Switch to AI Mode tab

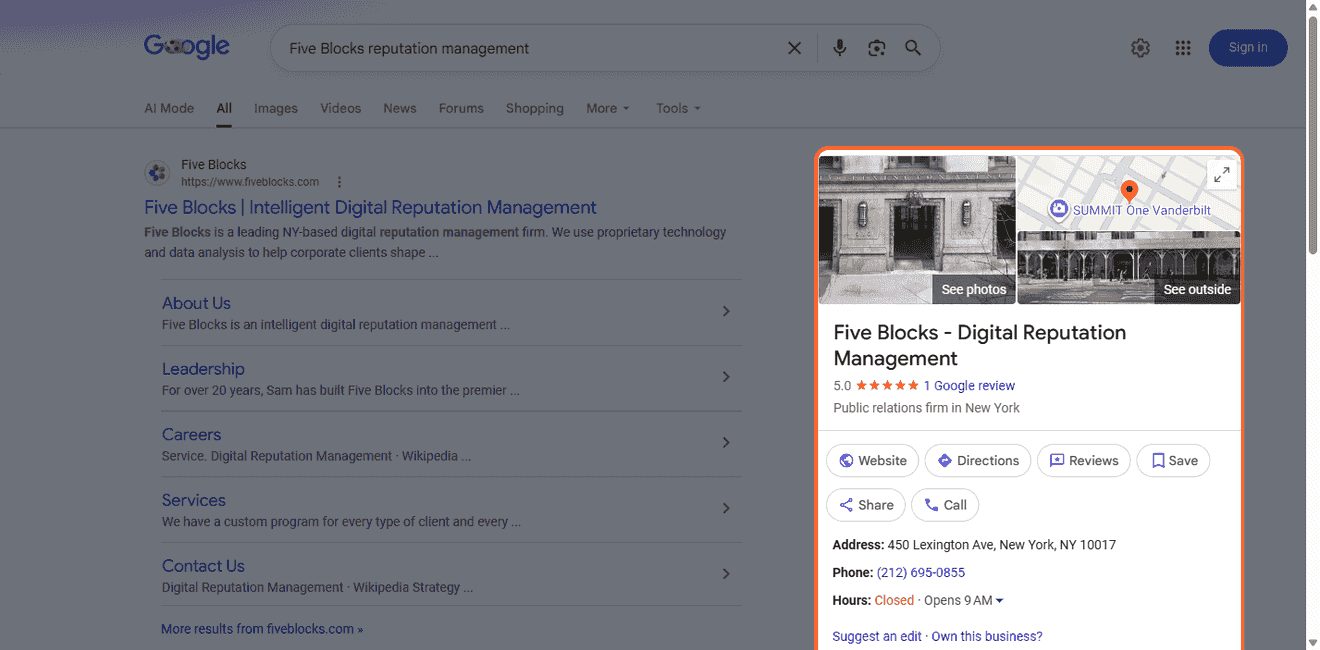tap(169, 108)
